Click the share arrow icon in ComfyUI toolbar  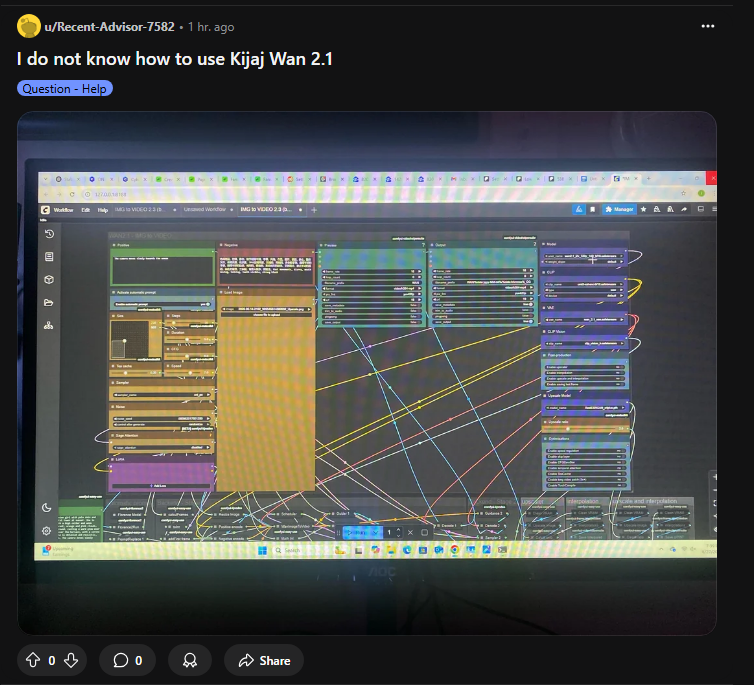[x=684, y=209]
